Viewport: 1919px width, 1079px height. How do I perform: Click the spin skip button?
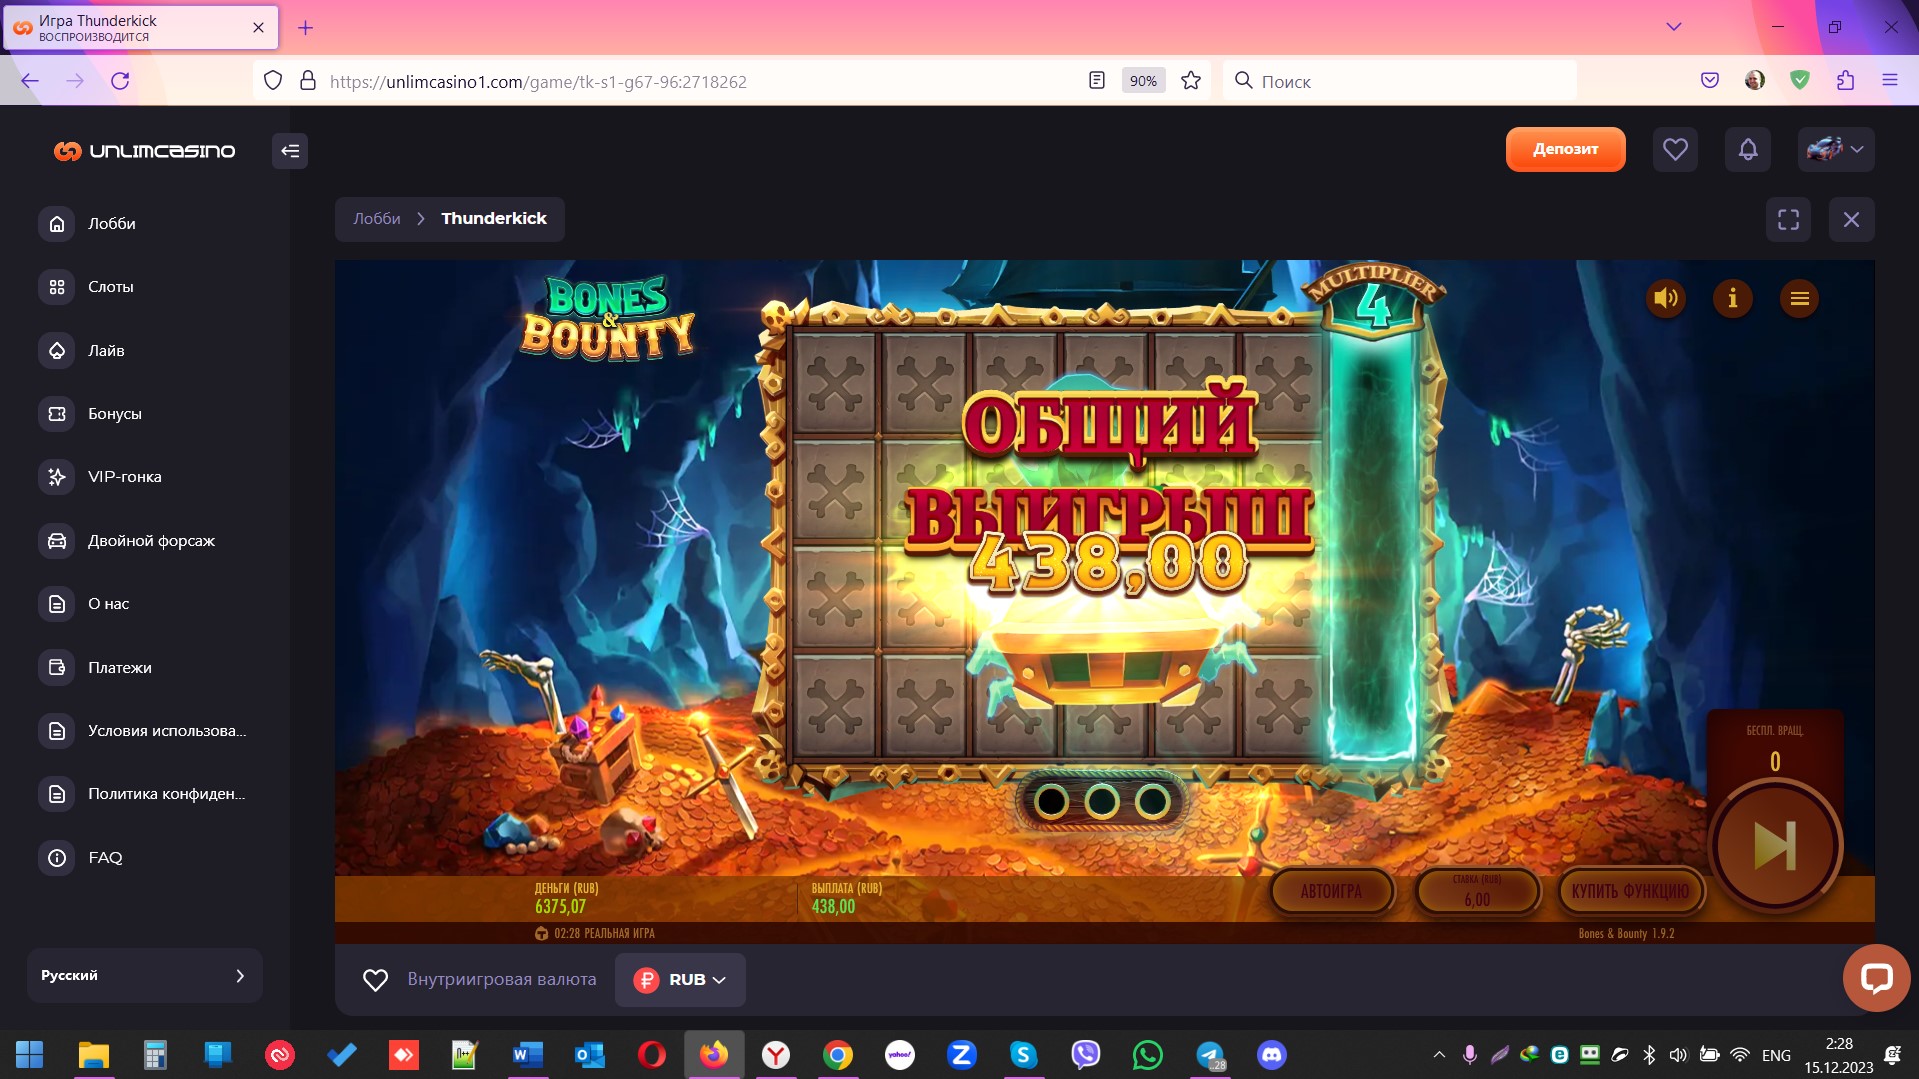(1774, 845)
